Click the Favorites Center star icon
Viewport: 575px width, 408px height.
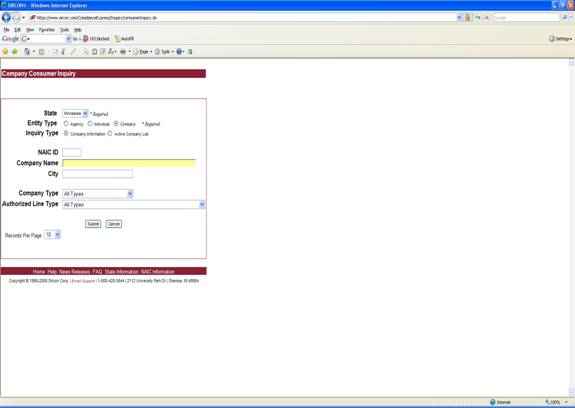[x=5, y=52]
